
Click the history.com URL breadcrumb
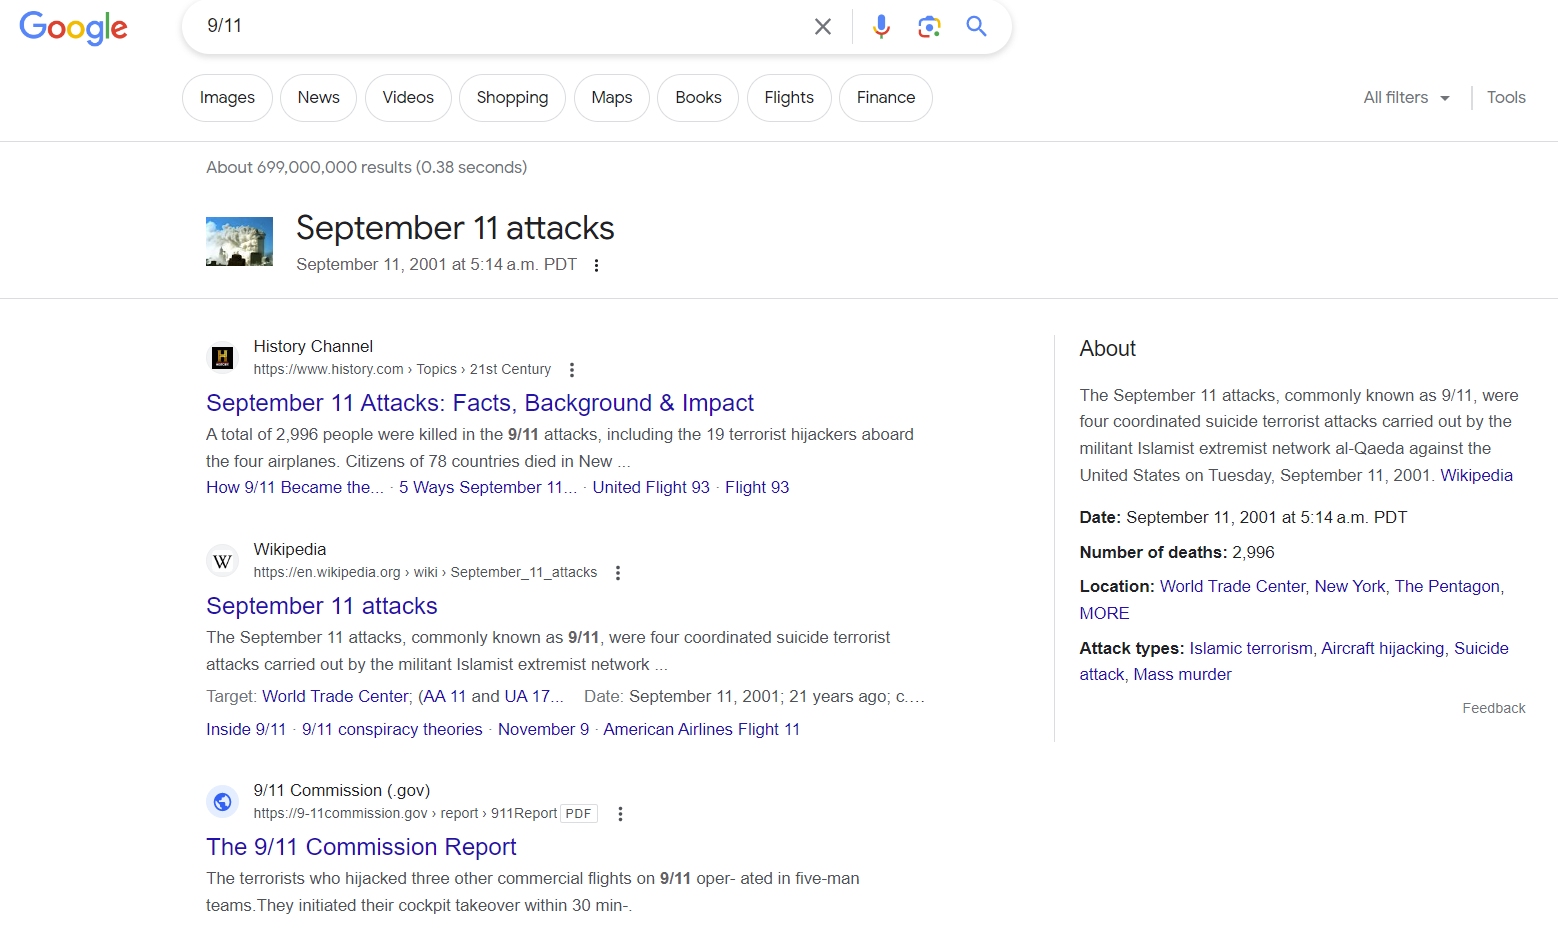pos(402,370)
